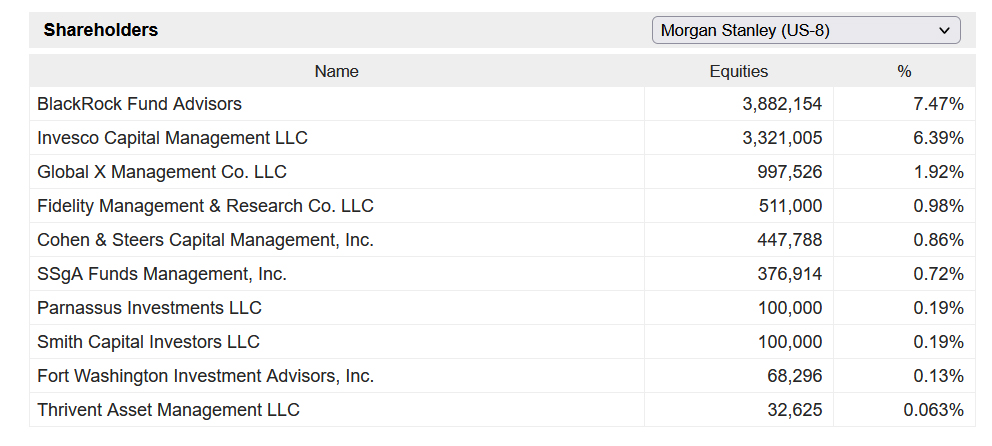Viewport: 992px width, 446px height.
Task: Click Fidelity's 511,000 equities value
Action: 790,206
